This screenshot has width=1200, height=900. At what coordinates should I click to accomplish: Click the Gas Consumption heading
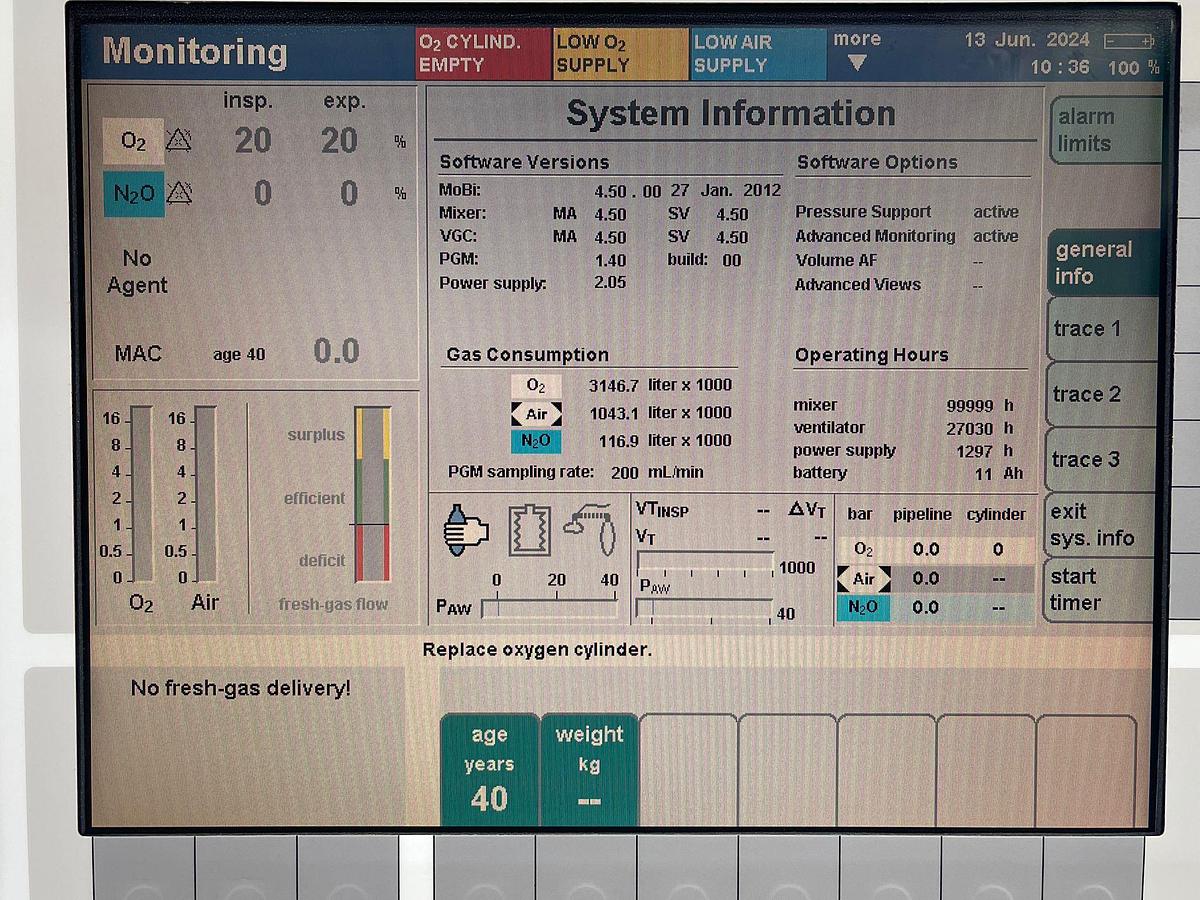pyautogui.click(x=527, y=354)
